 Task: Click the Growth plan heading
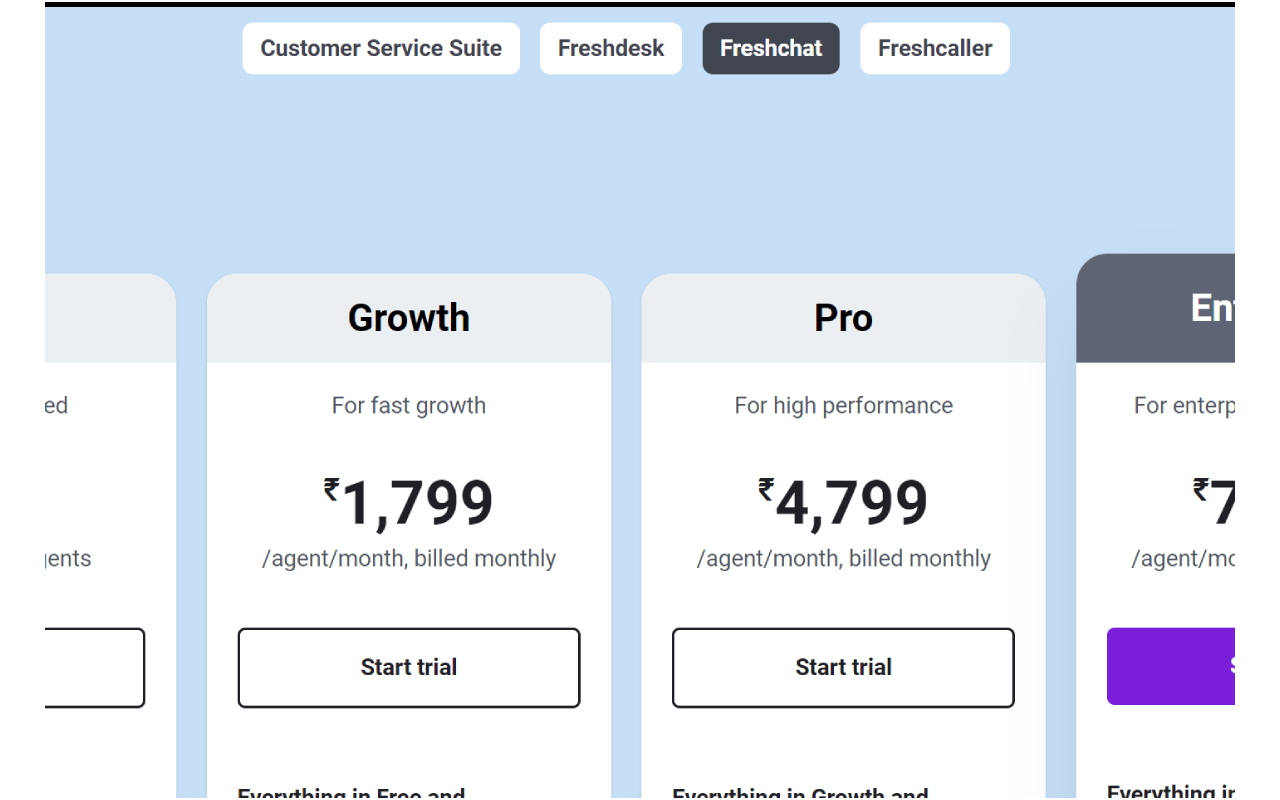[409, 318]
